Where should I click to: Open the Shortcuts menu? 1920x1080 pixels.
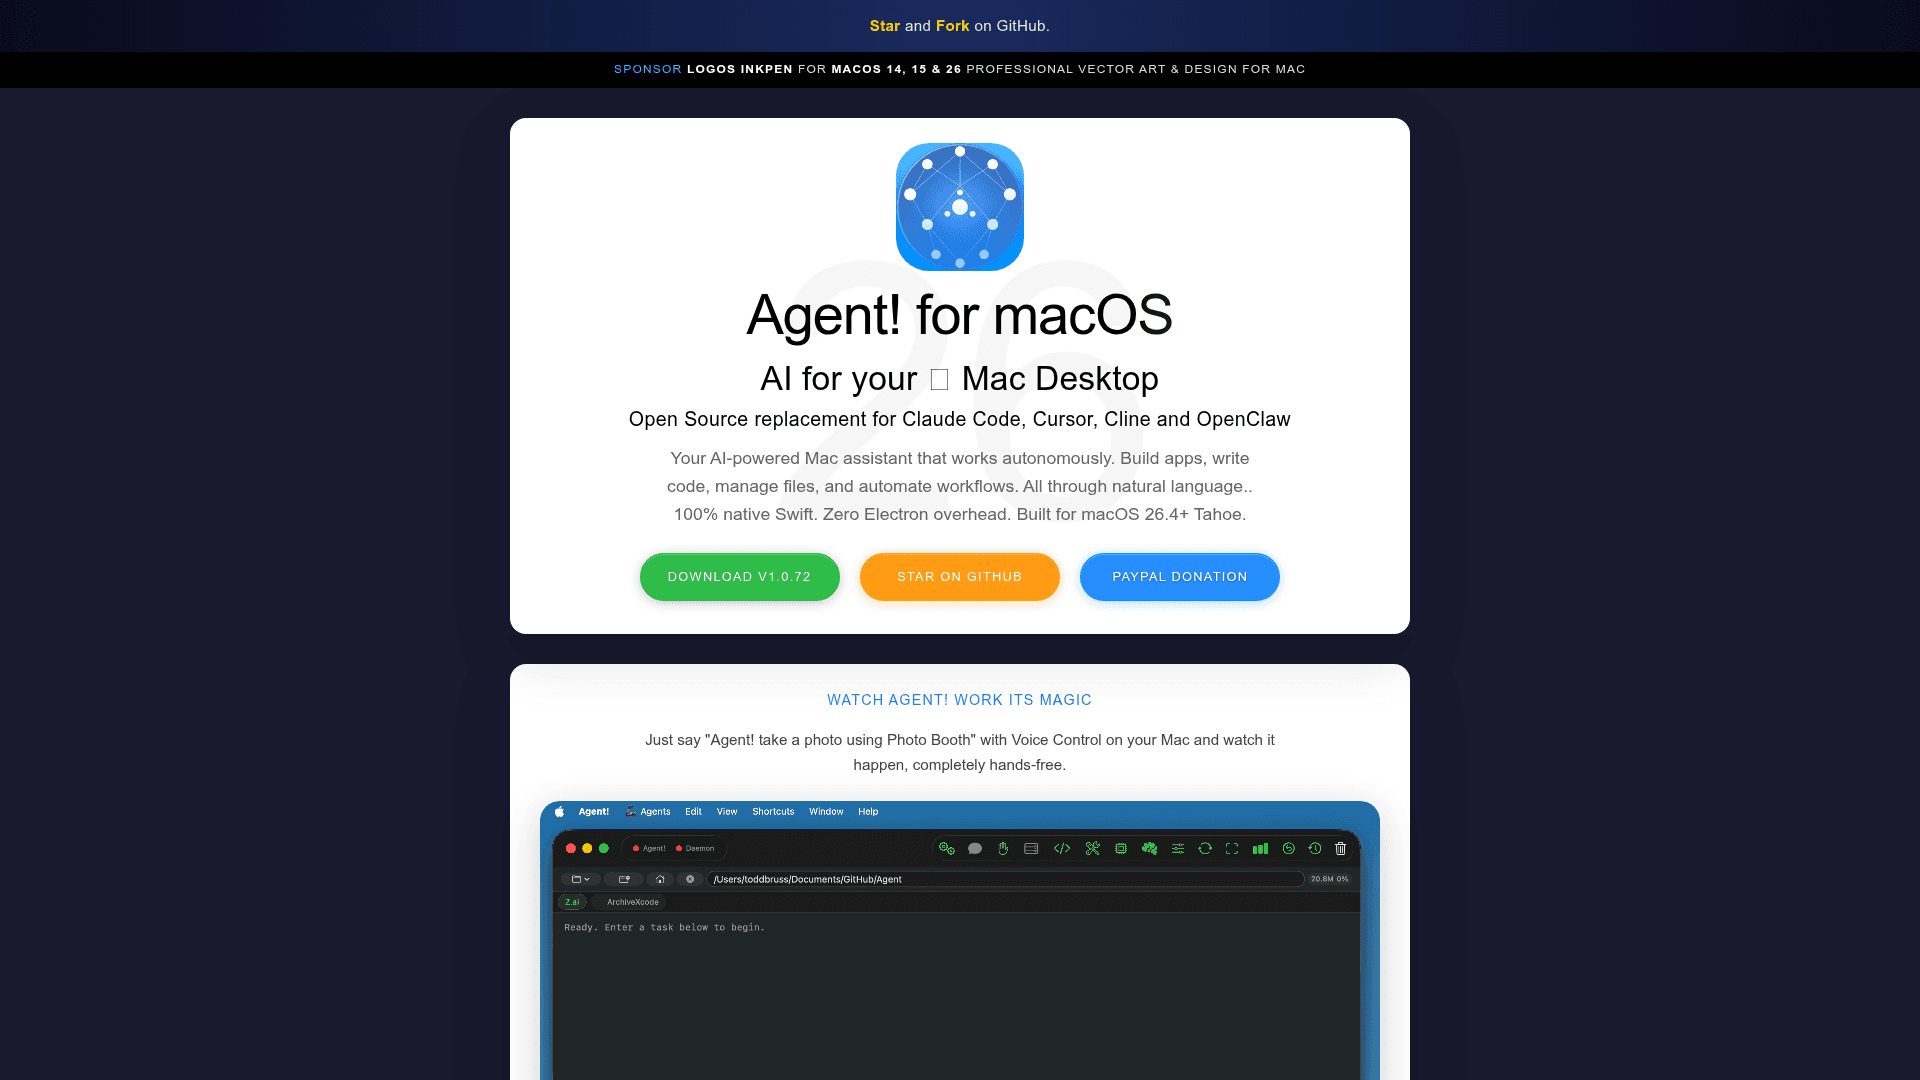[772, 811]
